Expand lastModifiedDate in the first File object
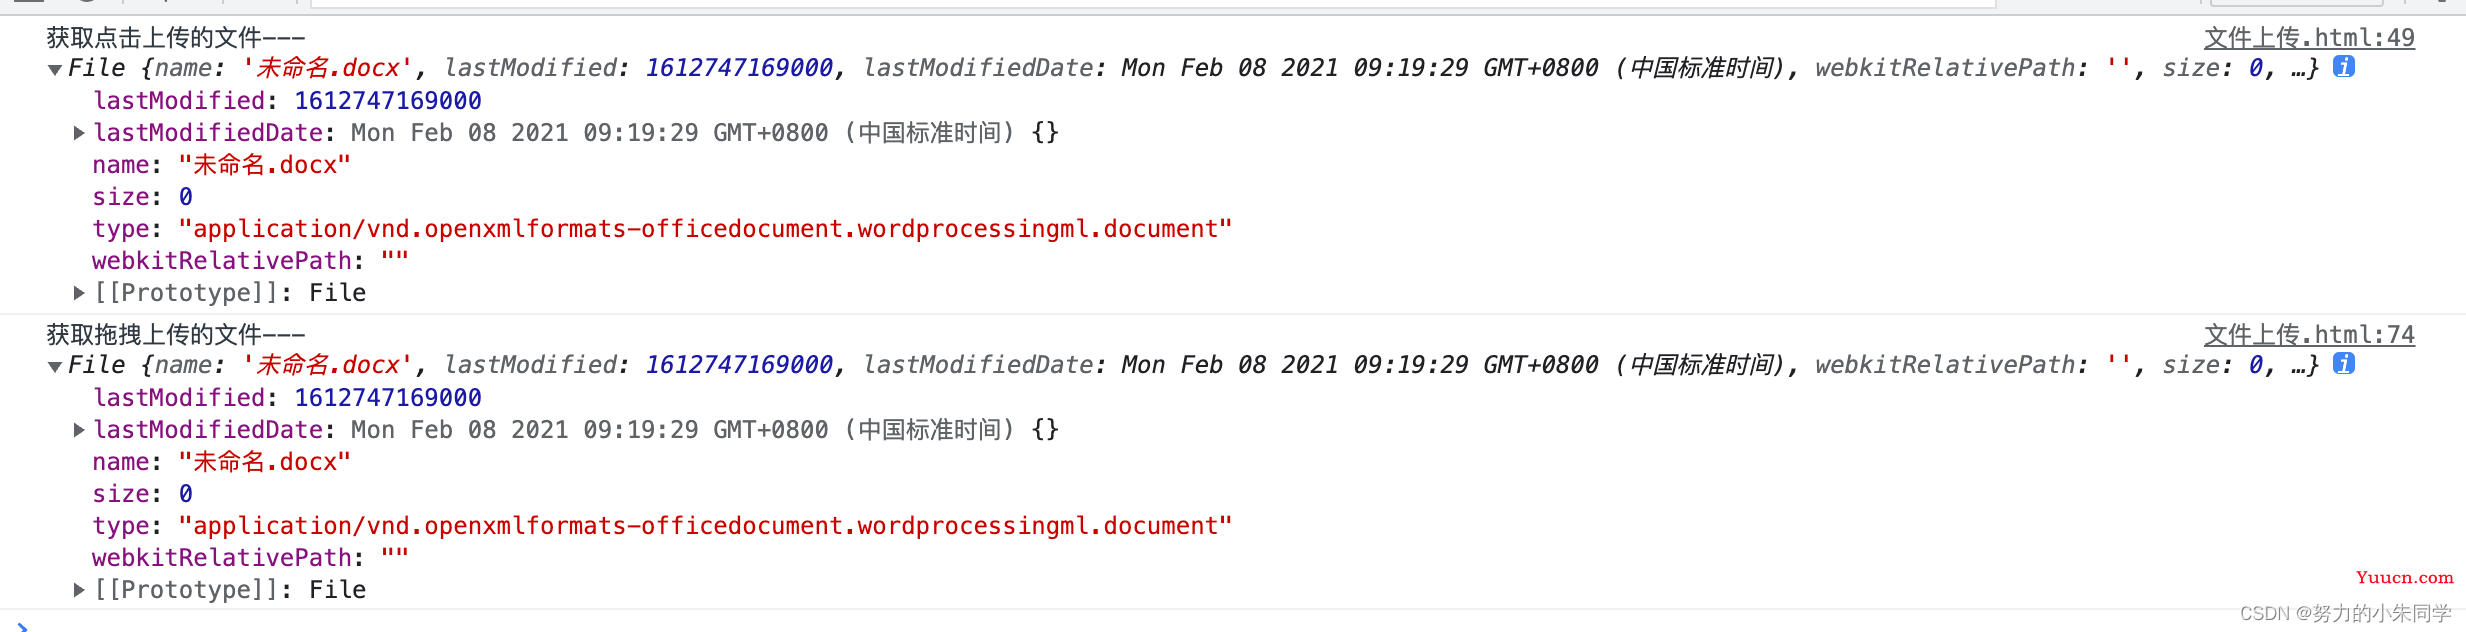Screen dimensions: 2466x632 pyautogui.click(x=79, y=133)
